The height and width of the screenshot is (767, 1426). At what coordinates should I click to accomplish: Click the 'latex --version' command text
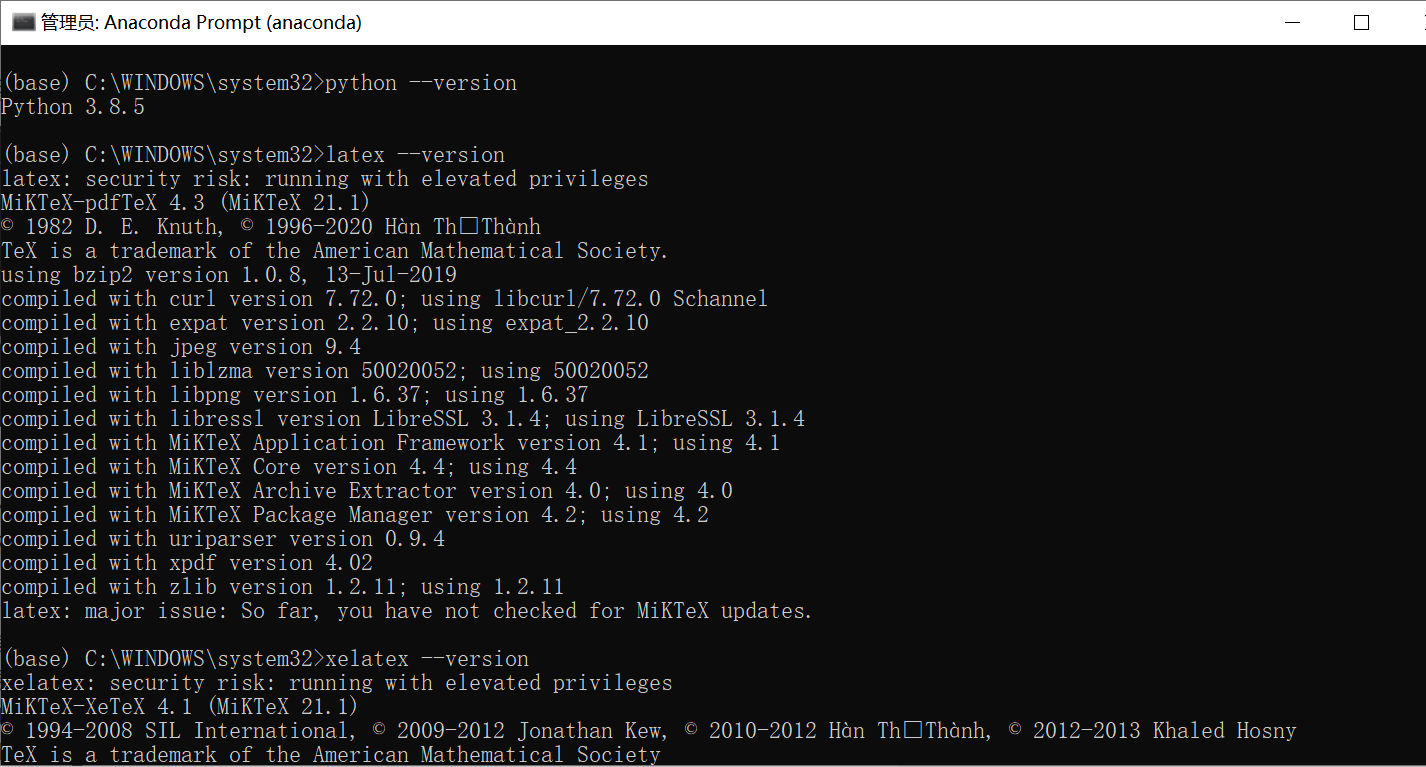click(415, 155)
